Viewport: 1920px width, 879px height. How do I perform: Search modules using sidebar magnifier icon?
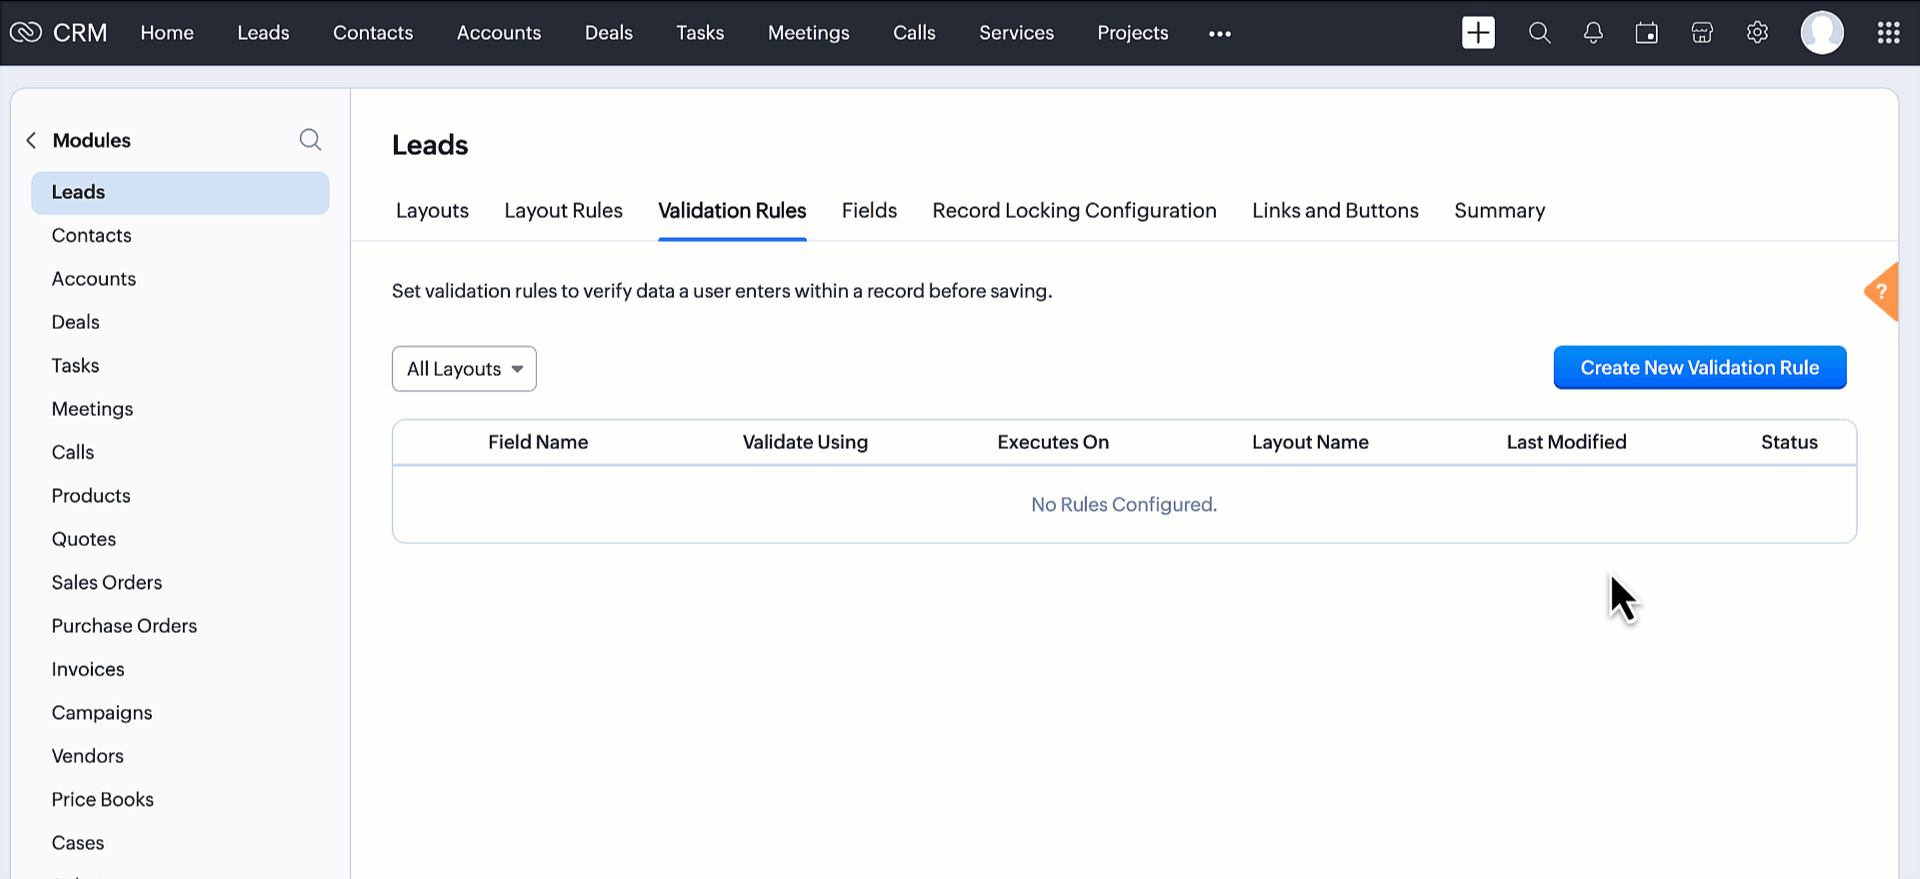[x=310, y=140]
